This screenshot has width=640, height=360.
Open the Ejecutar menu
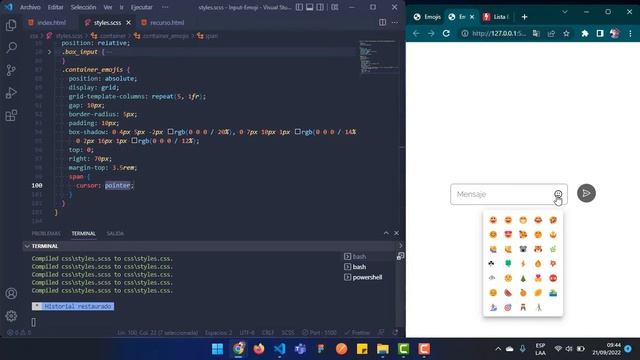[141, 7]
